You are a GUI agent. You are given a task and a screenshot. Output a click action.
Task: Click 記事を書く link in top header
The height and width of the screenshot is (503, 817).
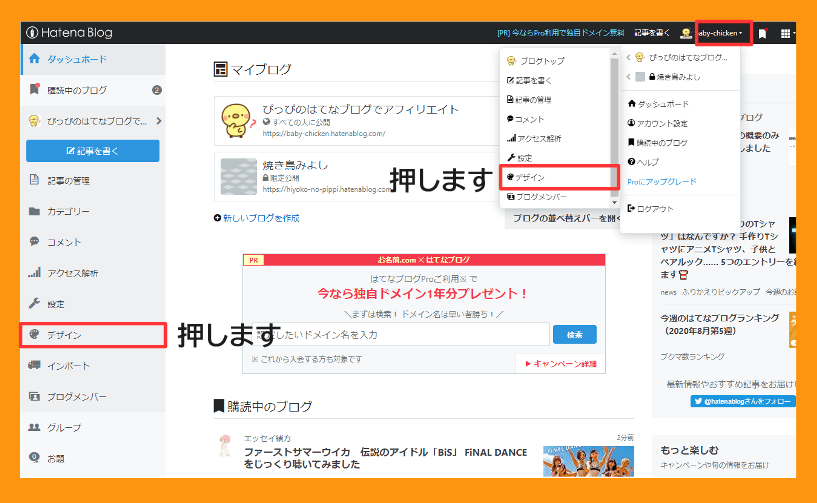(x=652, y=33)
